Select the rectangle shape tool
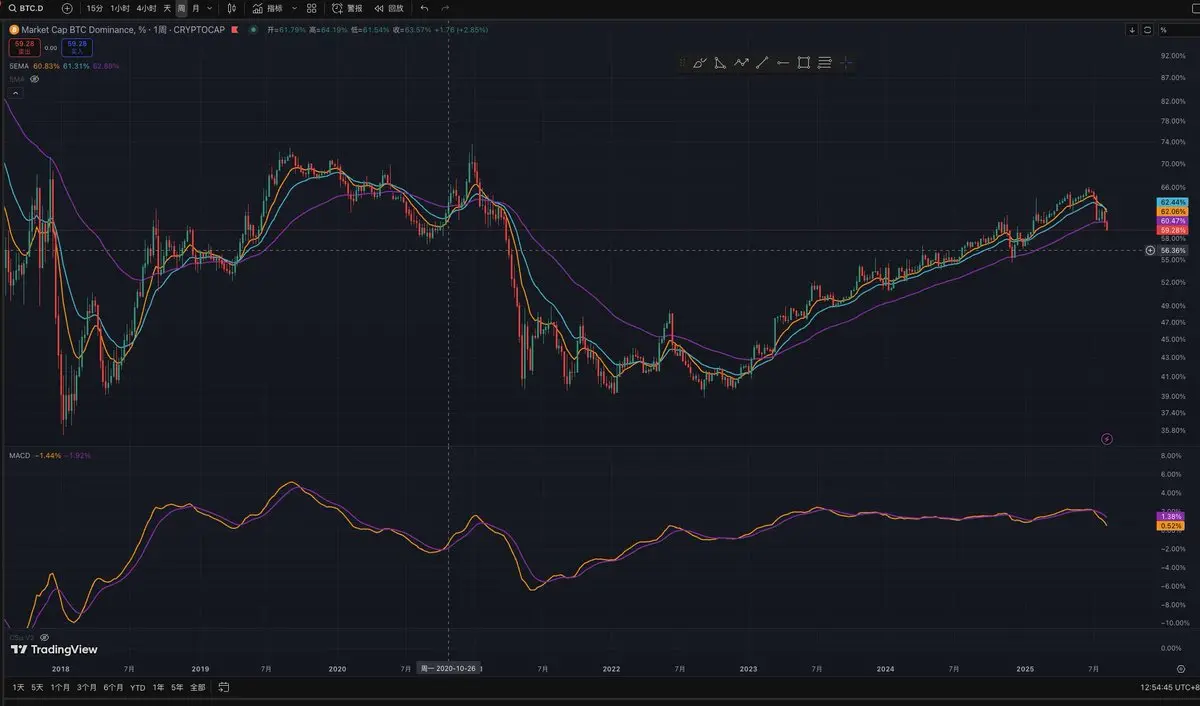The image size is (1200, 706). click(804, 63)
